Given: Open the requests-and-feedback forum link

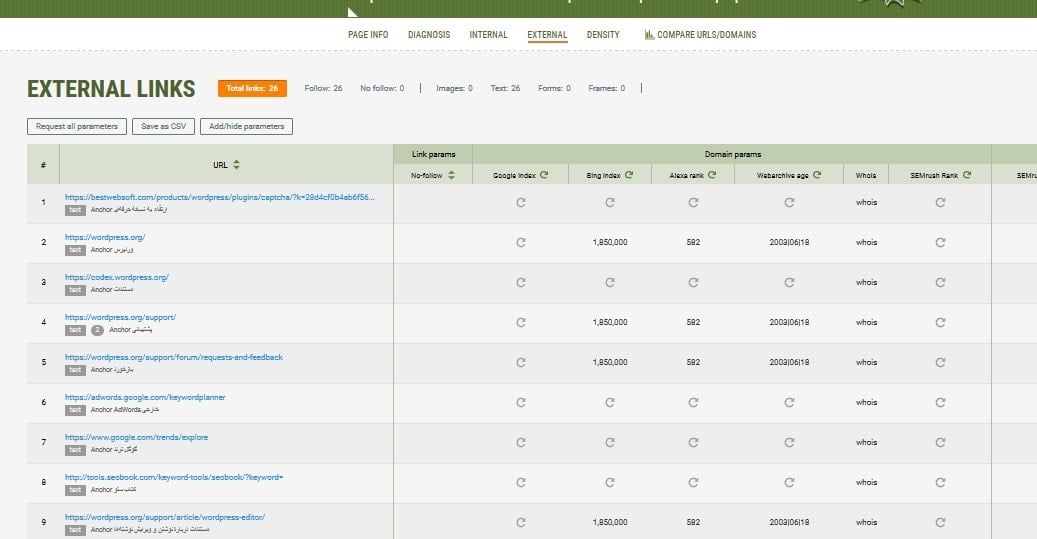Looking at the screenshot, I should click(x=173, y=357).
